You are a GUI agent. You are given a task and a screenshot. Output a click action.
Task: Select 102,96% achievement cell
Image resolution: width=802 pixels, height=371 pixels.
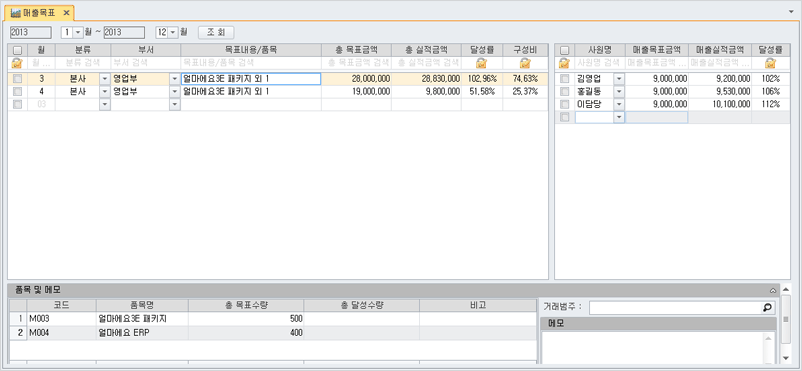coord(482,79)
